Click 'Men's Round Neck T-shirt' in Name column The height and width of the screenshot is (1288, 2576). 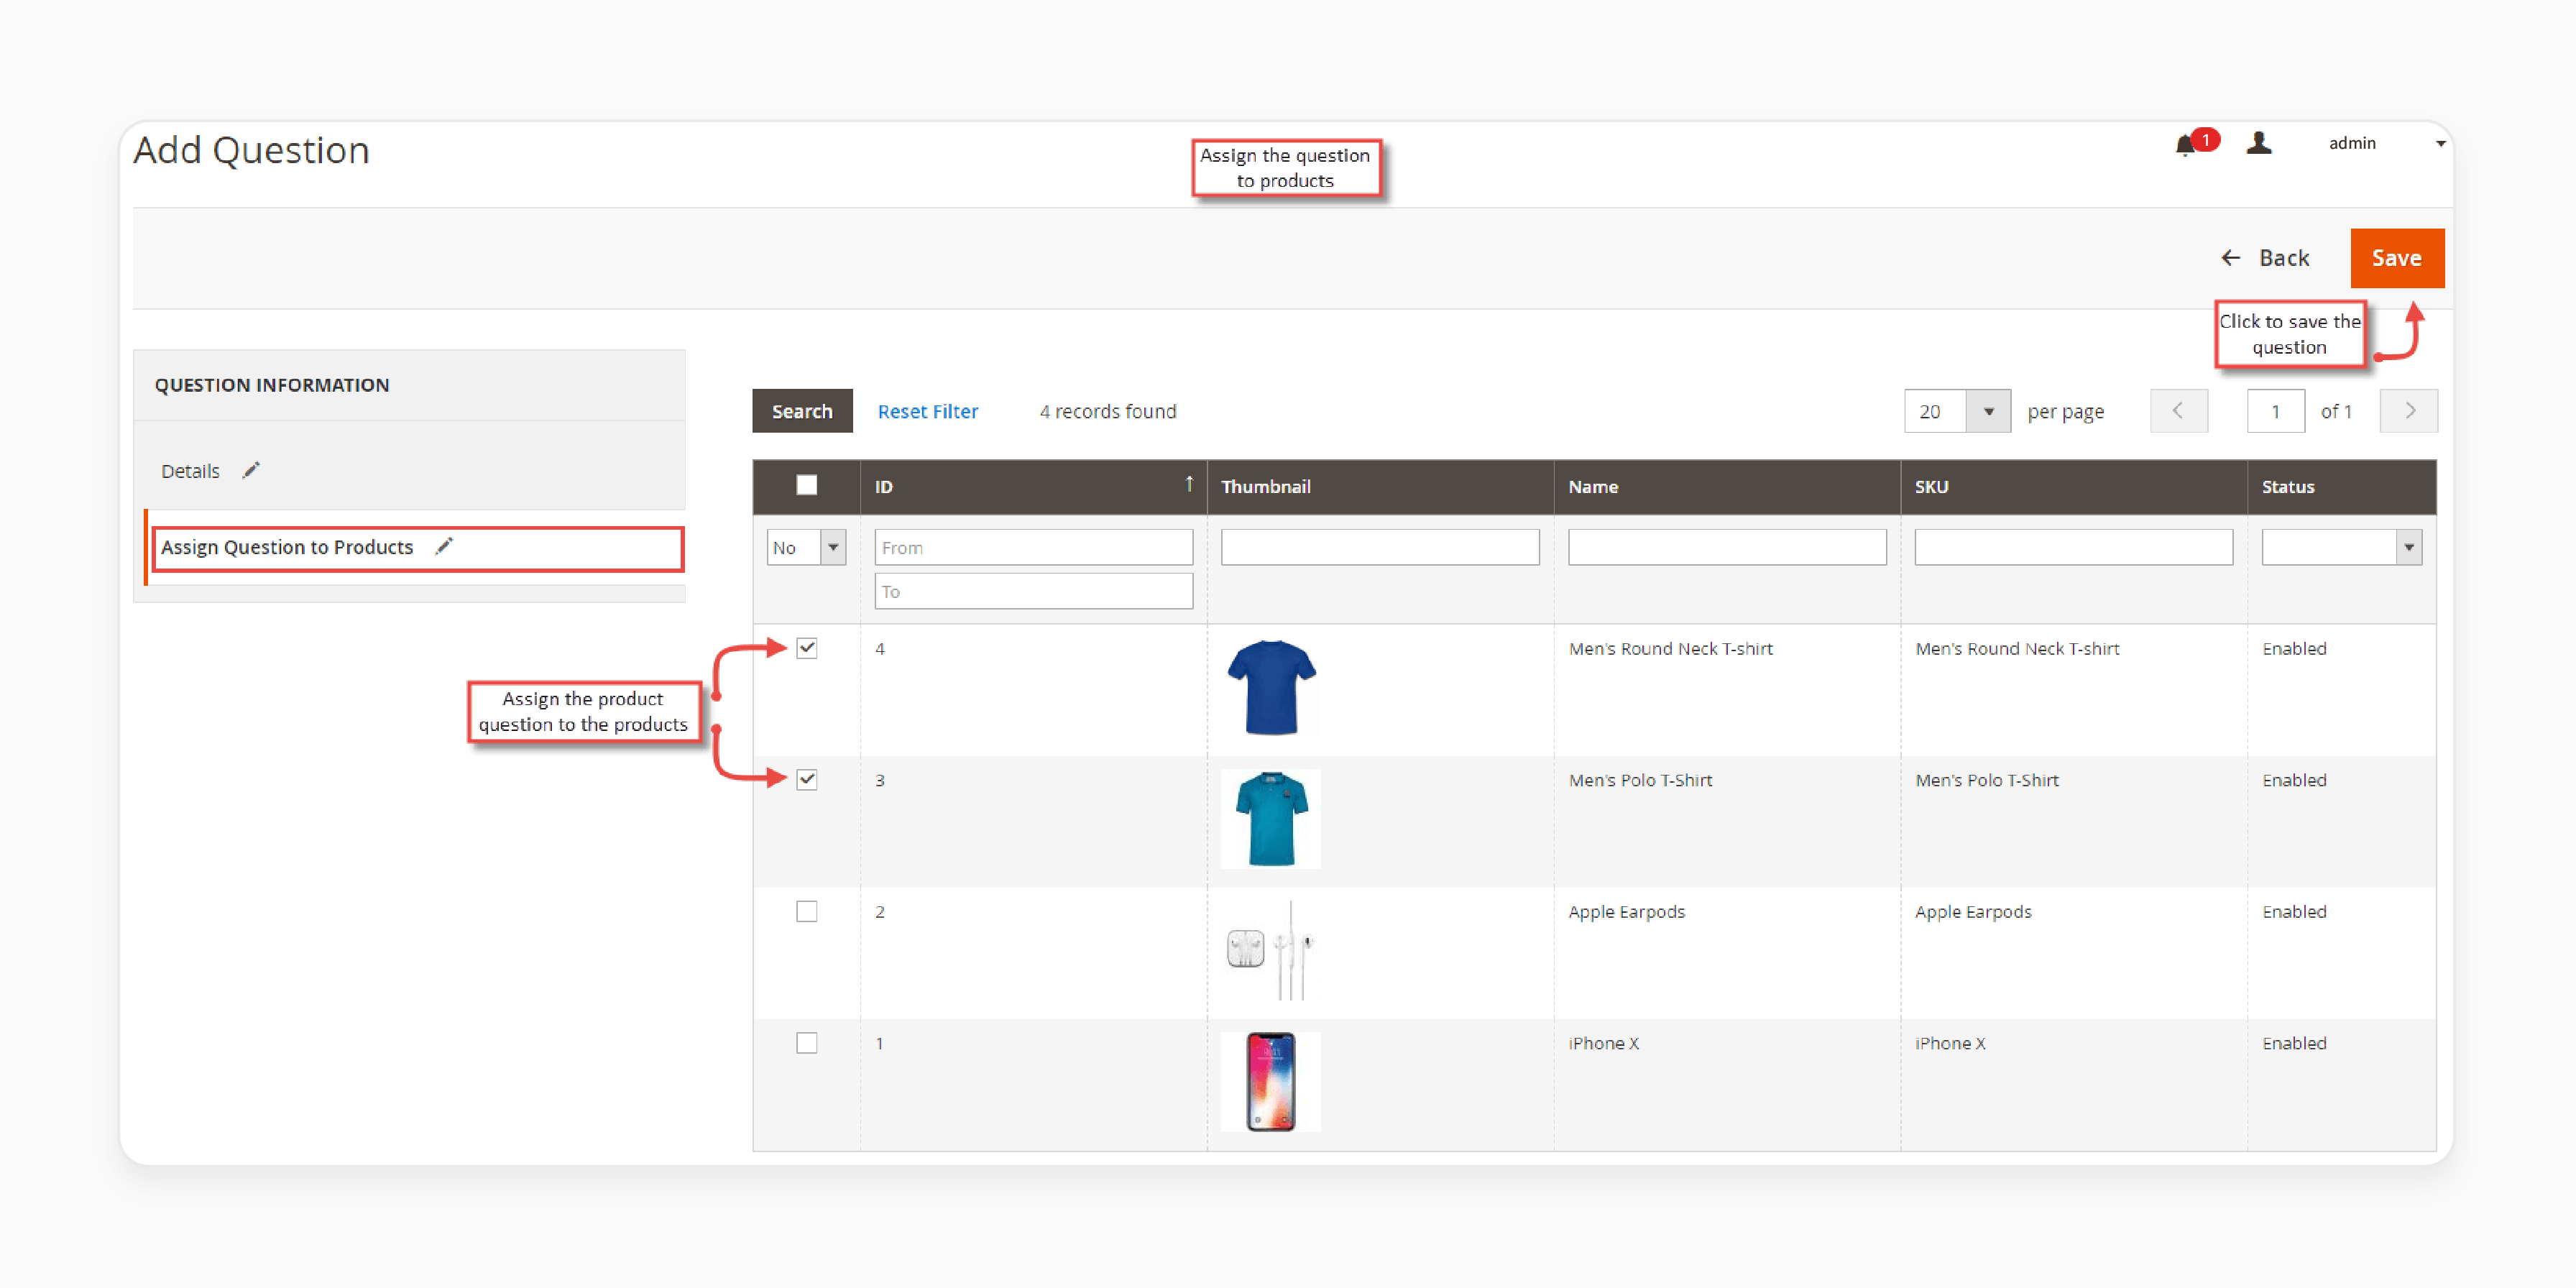tap(1670, 648)
